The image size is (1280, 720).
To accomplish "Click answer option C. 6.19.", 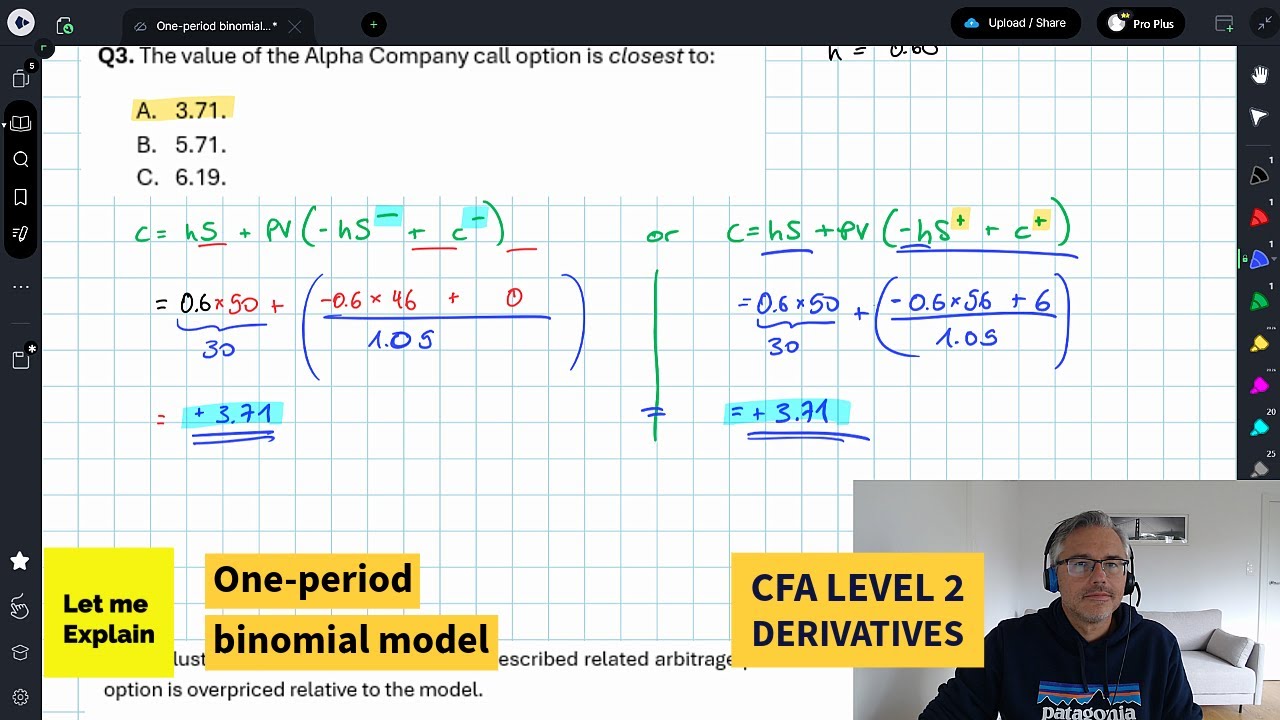I will 181,177.
